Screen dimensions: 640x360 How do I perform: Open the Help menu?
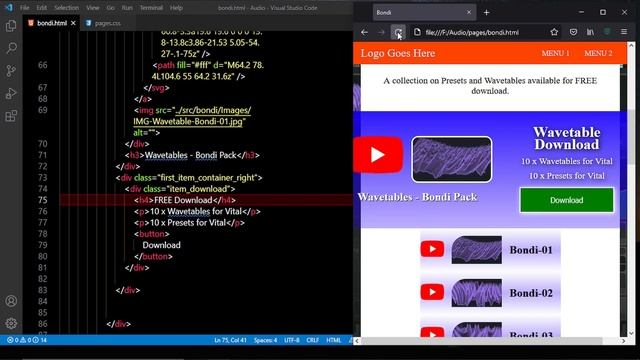pos(176,8)
